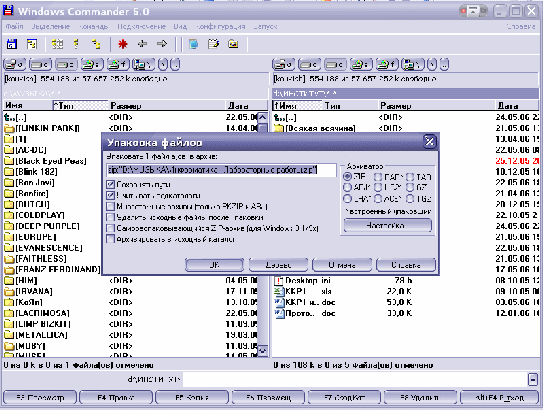Click left panel scrollbar up arrow
This screenshot has height=411, width=544.
(263, 117)
